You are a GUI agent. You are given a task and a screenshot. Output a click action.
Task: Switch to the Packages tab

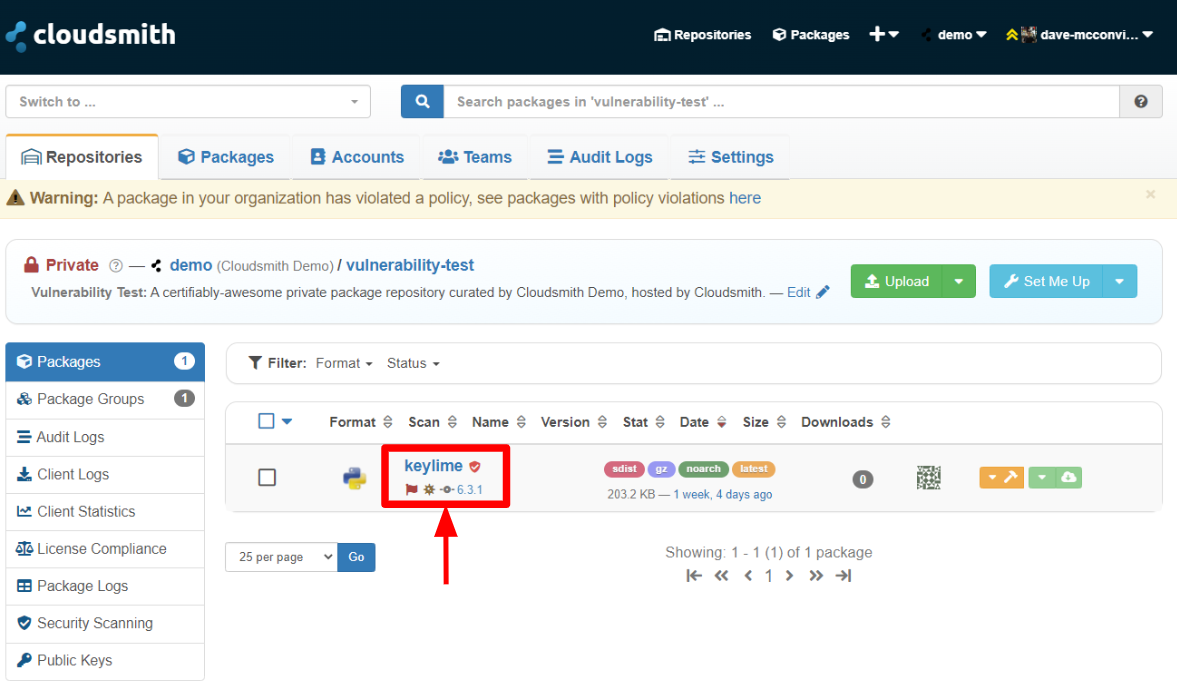tap(226, 157)
